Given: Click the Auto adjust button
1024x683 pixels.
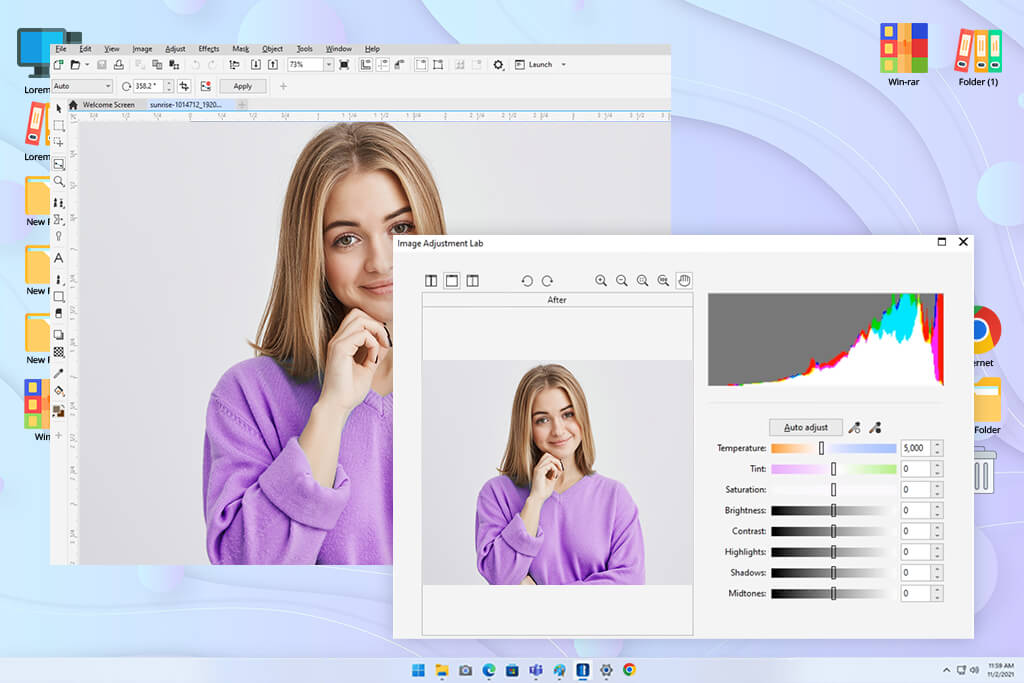Looking at the screenshot, I should click(x=806, y=428).
